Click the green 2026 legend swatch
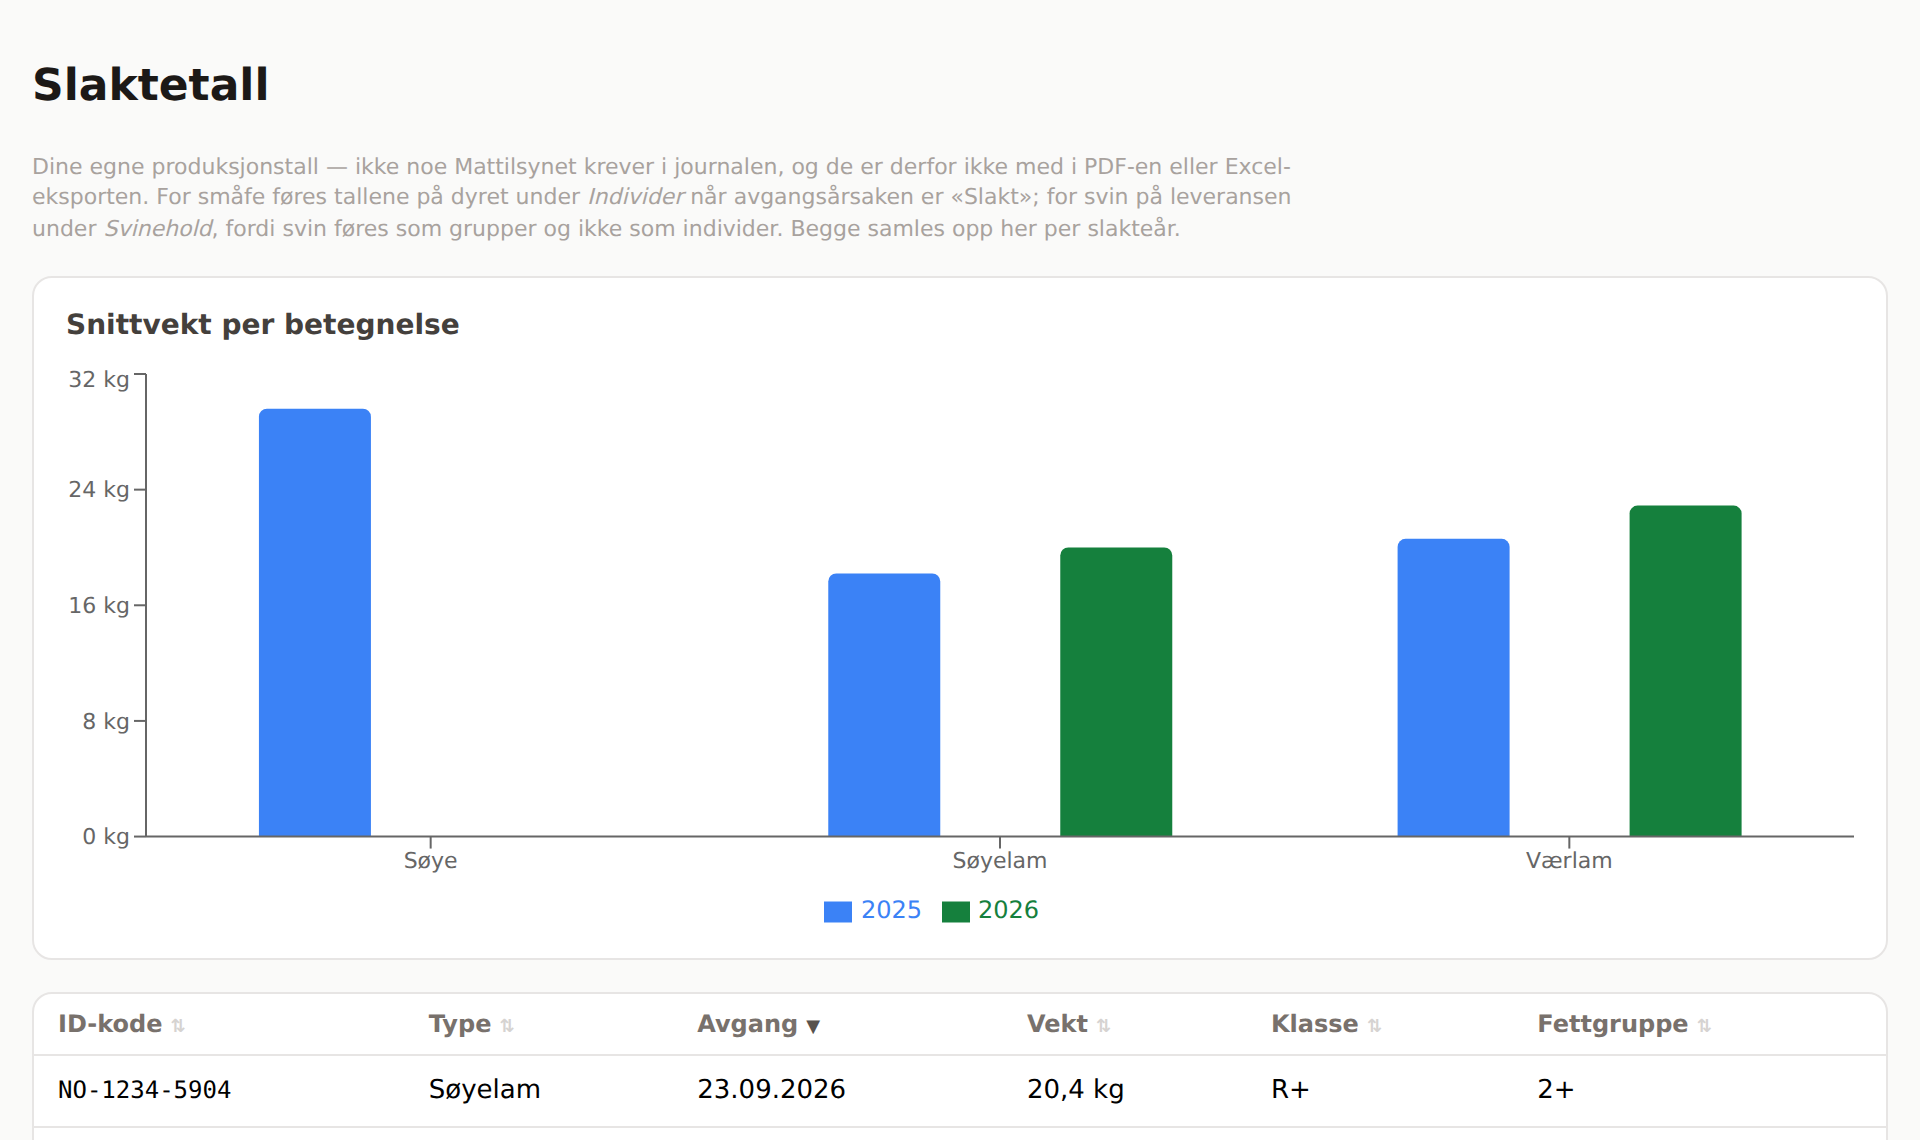The width and height of the screenshot is (1920, 1140). (955, 911)
